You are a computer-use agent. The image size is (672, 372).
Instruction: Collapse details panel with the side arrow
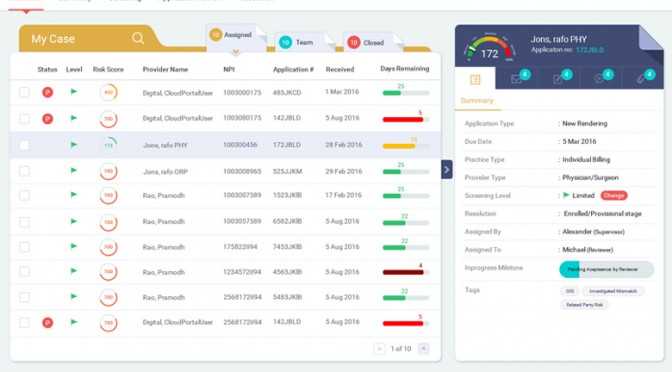pyautogui.click(x=447, y=170)
